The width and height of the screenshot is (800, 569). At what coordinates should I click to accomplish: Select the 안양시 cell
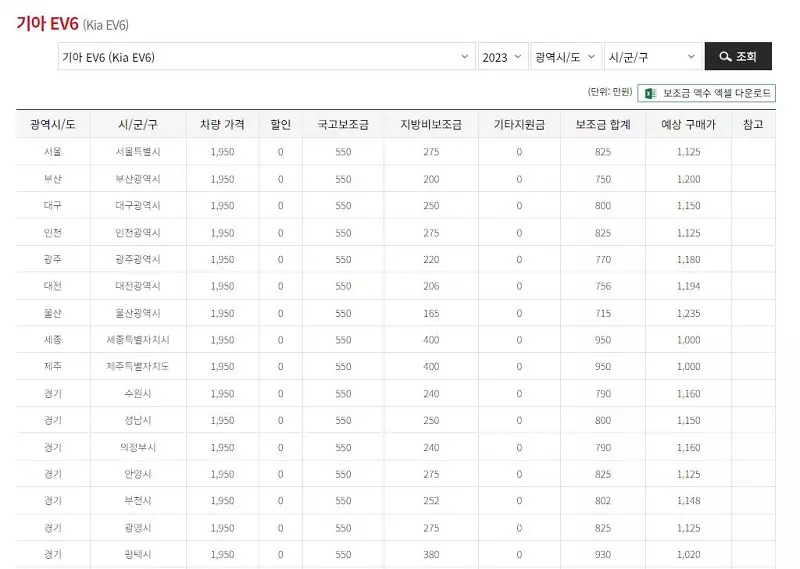click(138, 474)
